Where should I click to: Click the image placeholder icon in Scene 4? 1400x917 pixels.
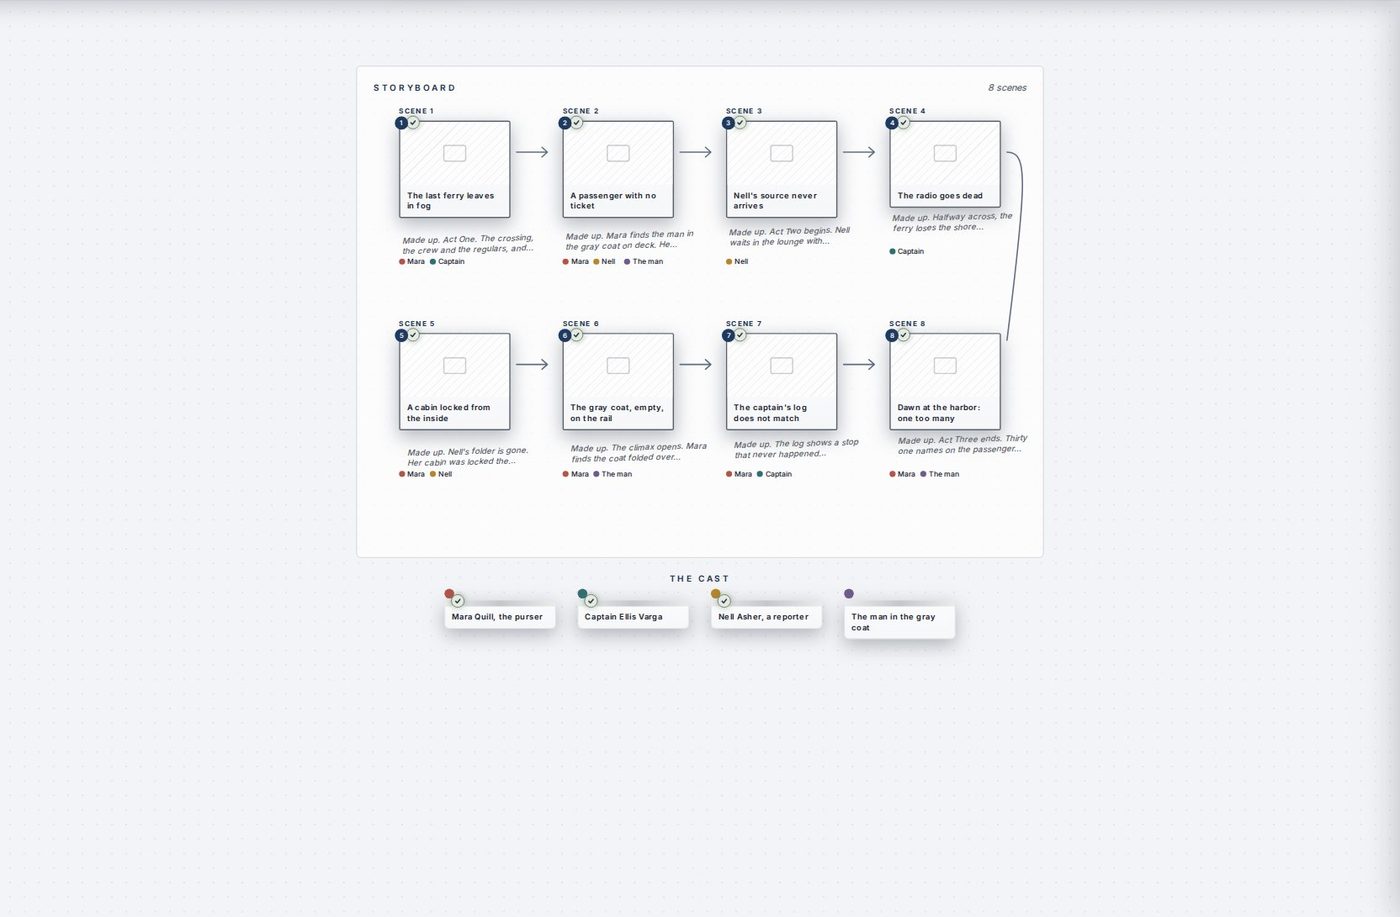(945, 153)
